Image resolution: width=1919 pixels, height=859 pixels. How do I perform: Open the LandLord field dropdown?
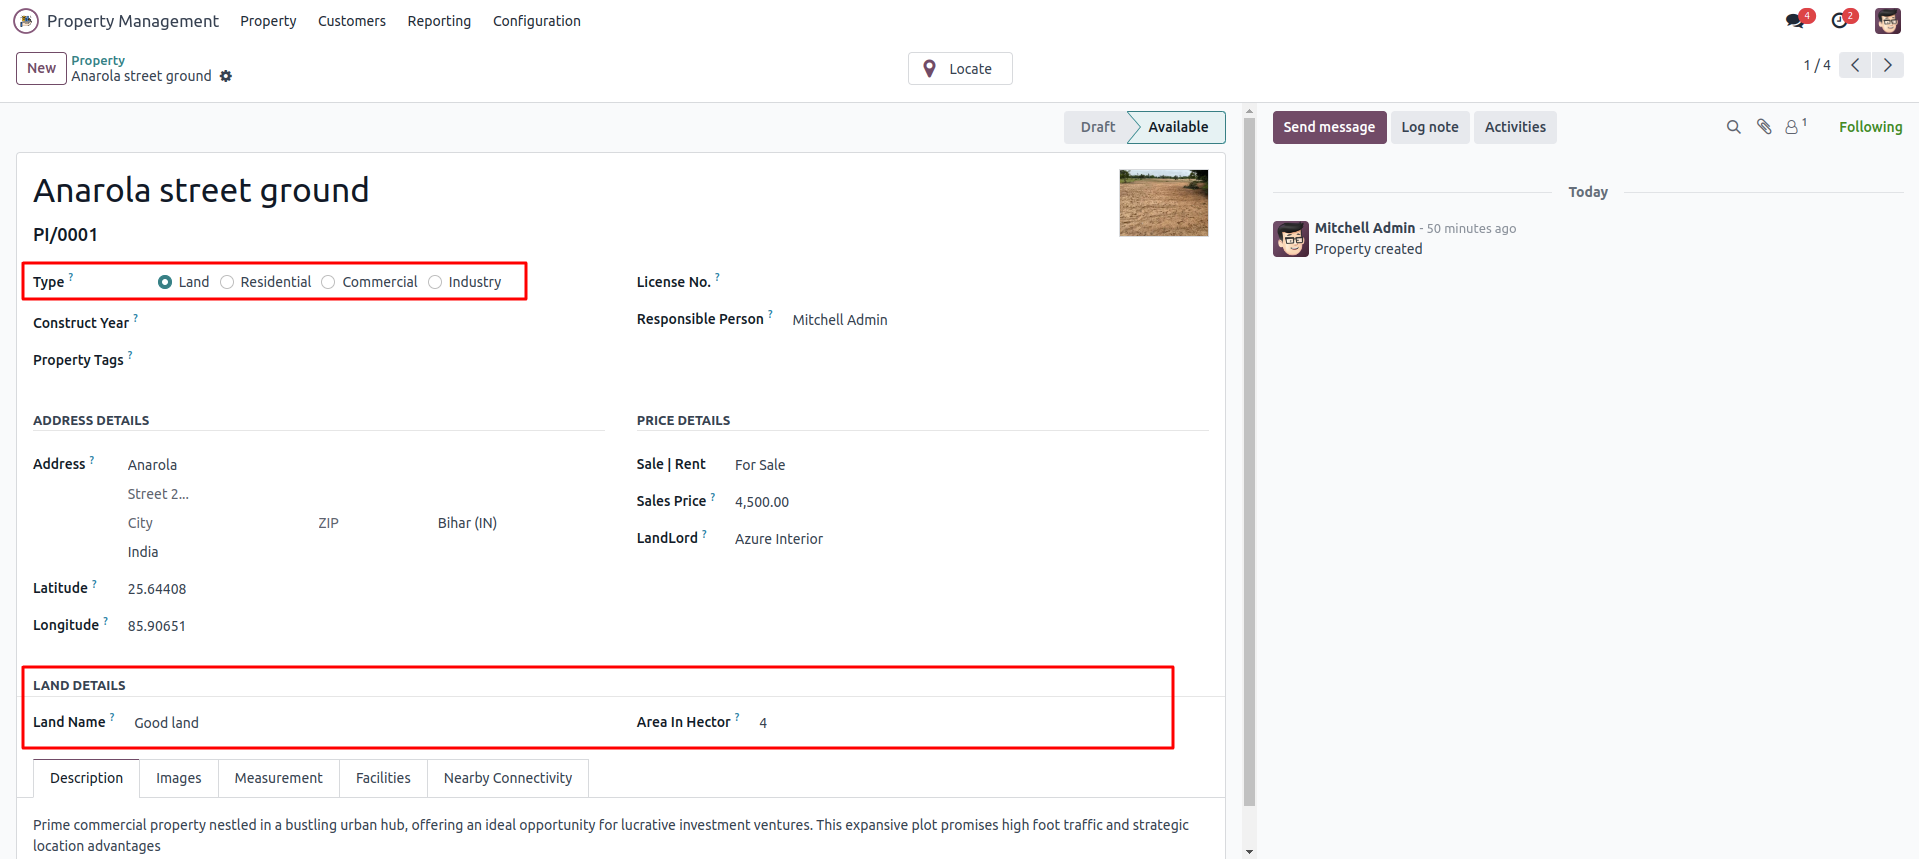coord(778,539)
